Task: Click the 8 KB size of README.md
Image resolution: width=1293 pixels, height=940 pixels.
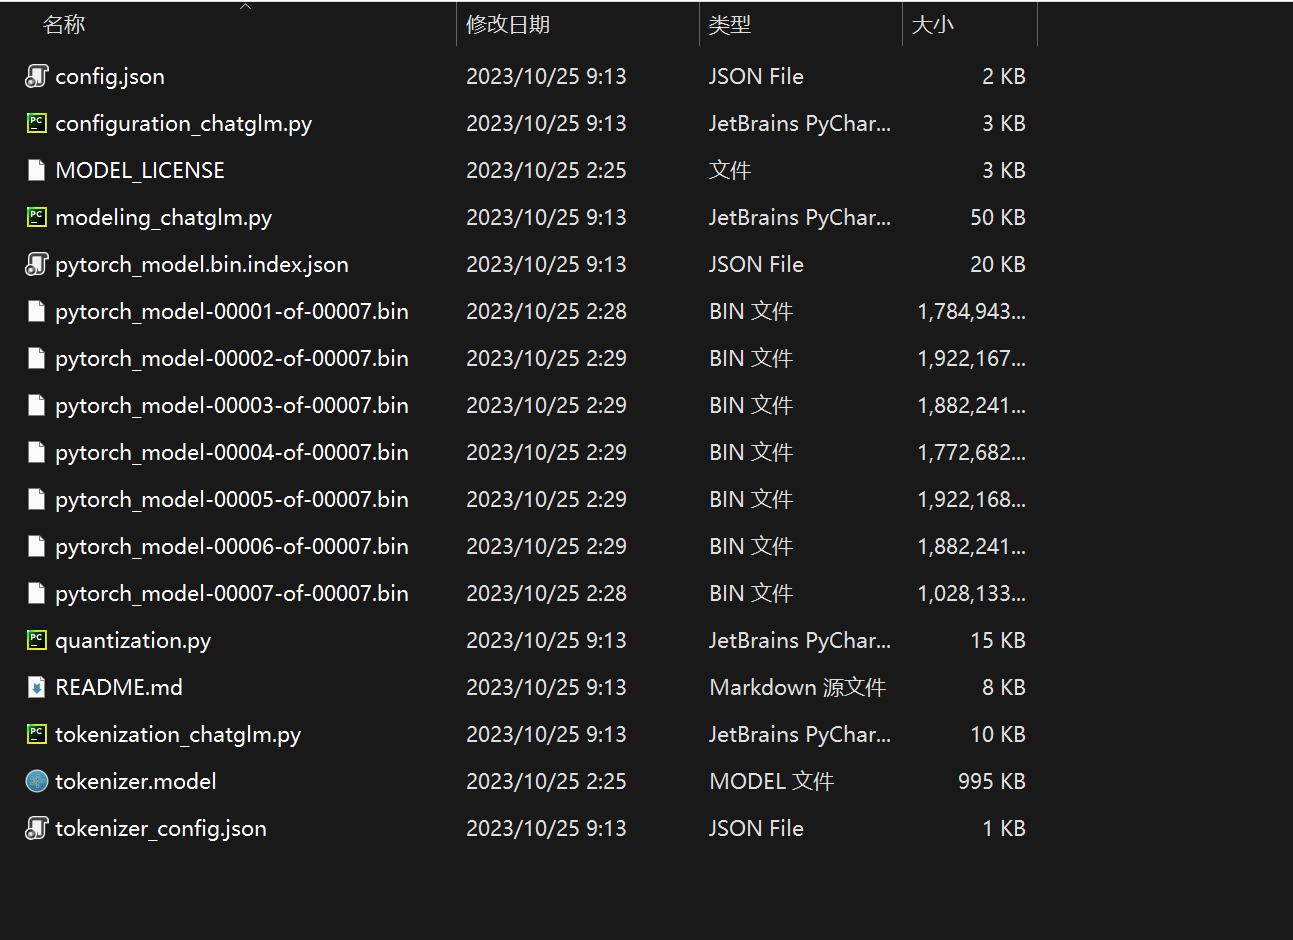Action: tap(1004, 687)
